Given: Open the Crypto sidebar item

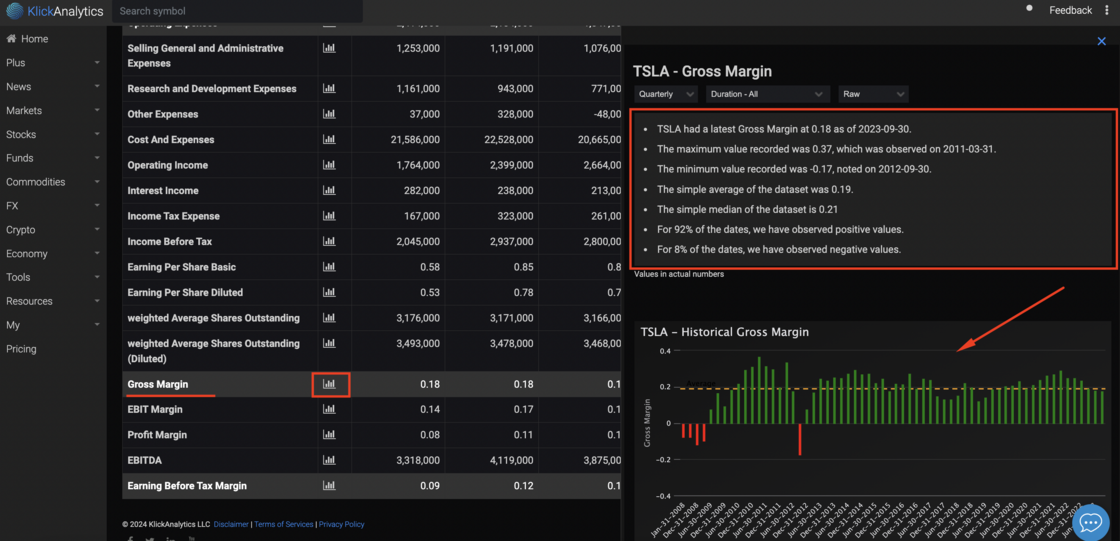Looking at the screenshot, I should [x=53, y=230].
